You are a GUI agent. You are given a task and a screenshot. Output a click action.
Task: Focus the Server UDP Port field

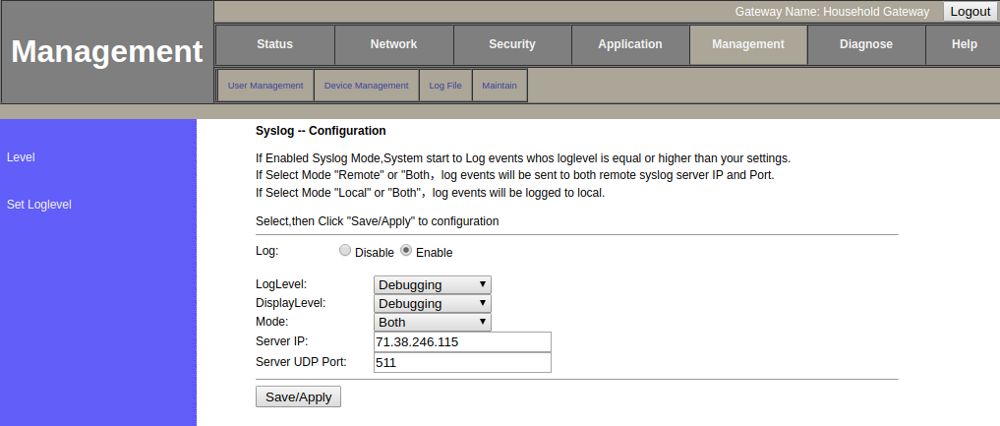coord(462,362)
